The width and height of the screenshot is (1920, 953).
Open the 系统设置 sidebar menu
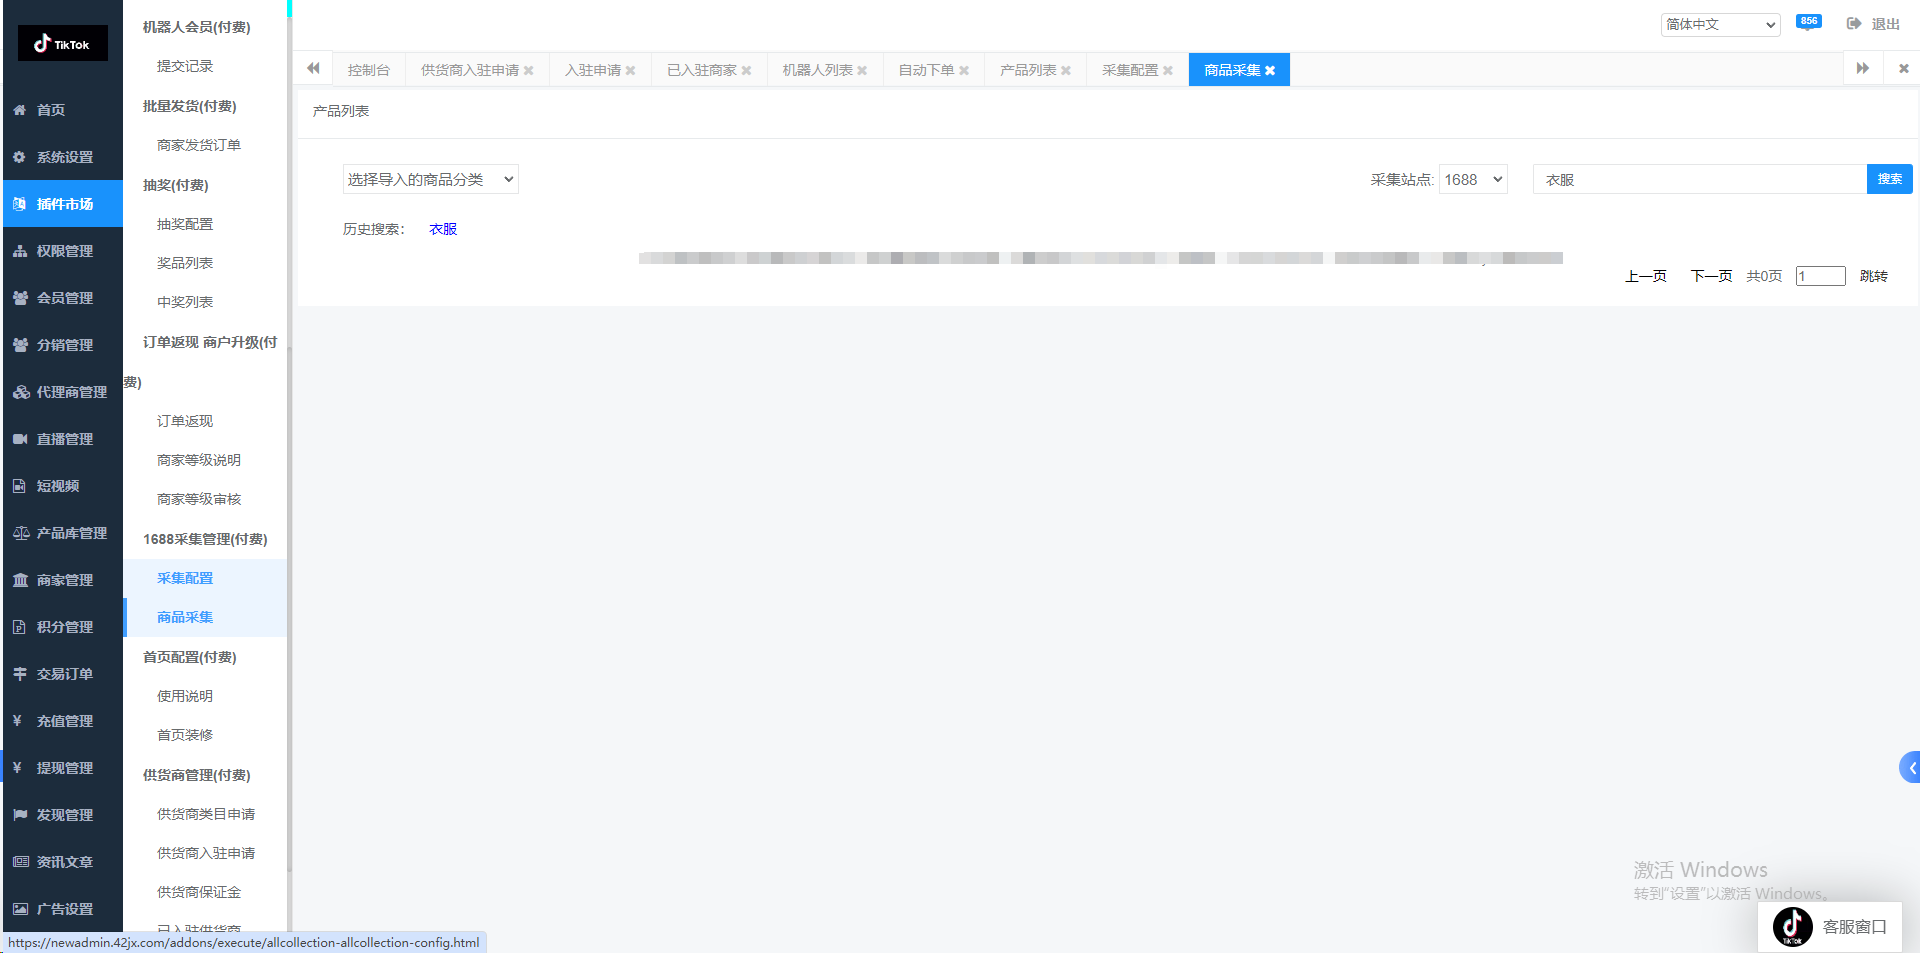tap(63, 157)
